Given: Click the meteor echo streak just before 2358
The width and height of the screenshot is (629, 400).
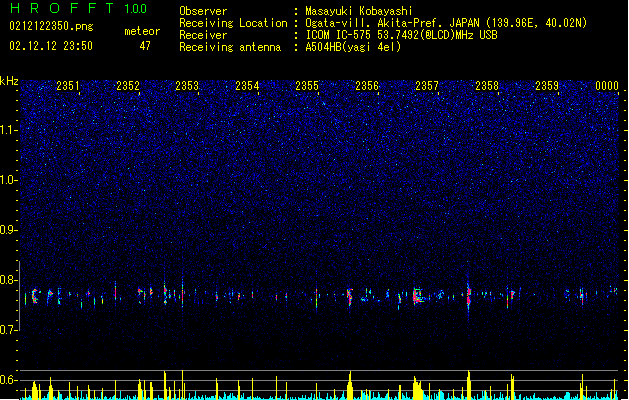Looking at the screenshot, I should coord(468,295).
